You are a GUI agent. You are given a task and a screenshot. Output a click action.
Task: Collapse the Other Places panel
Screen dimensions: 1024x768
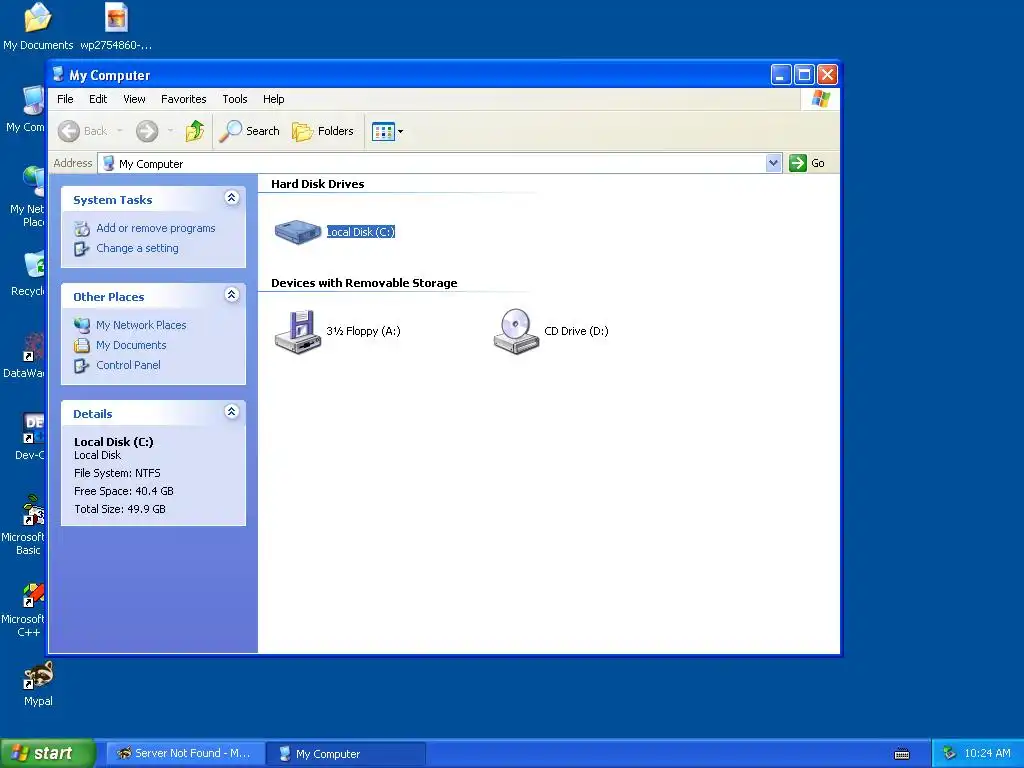pyautogui.click(x=231, y=295)
